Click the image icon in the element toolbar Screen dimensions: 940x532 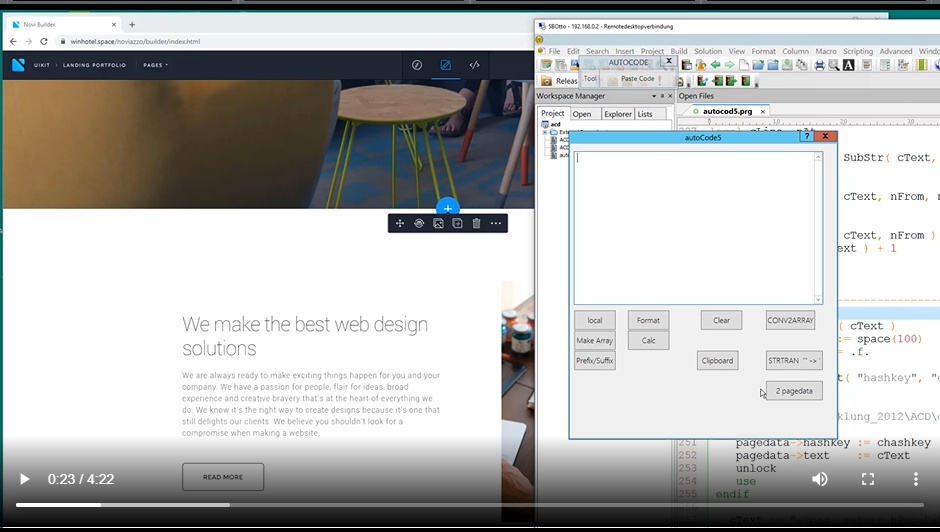pyautogui.click(x=438, y=224)
